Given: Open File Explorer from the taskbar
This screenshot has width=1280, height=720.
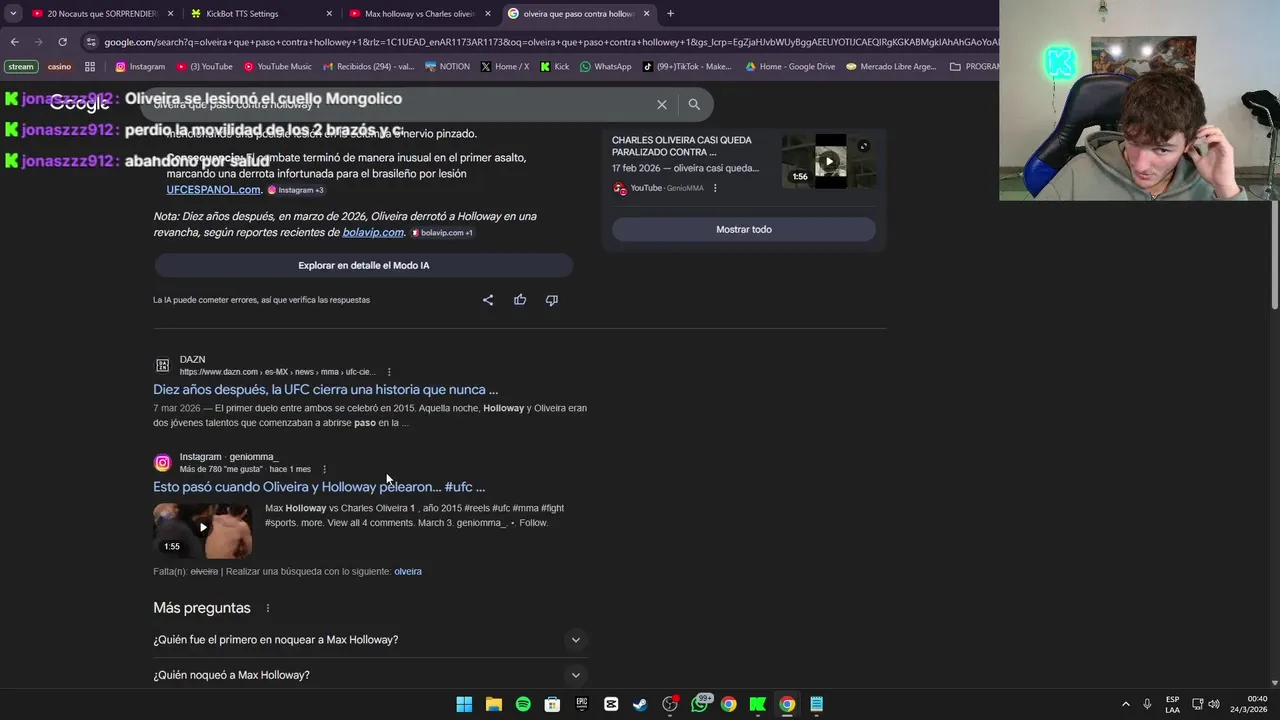Looking at the screenshot, I should tap(493, 704).
